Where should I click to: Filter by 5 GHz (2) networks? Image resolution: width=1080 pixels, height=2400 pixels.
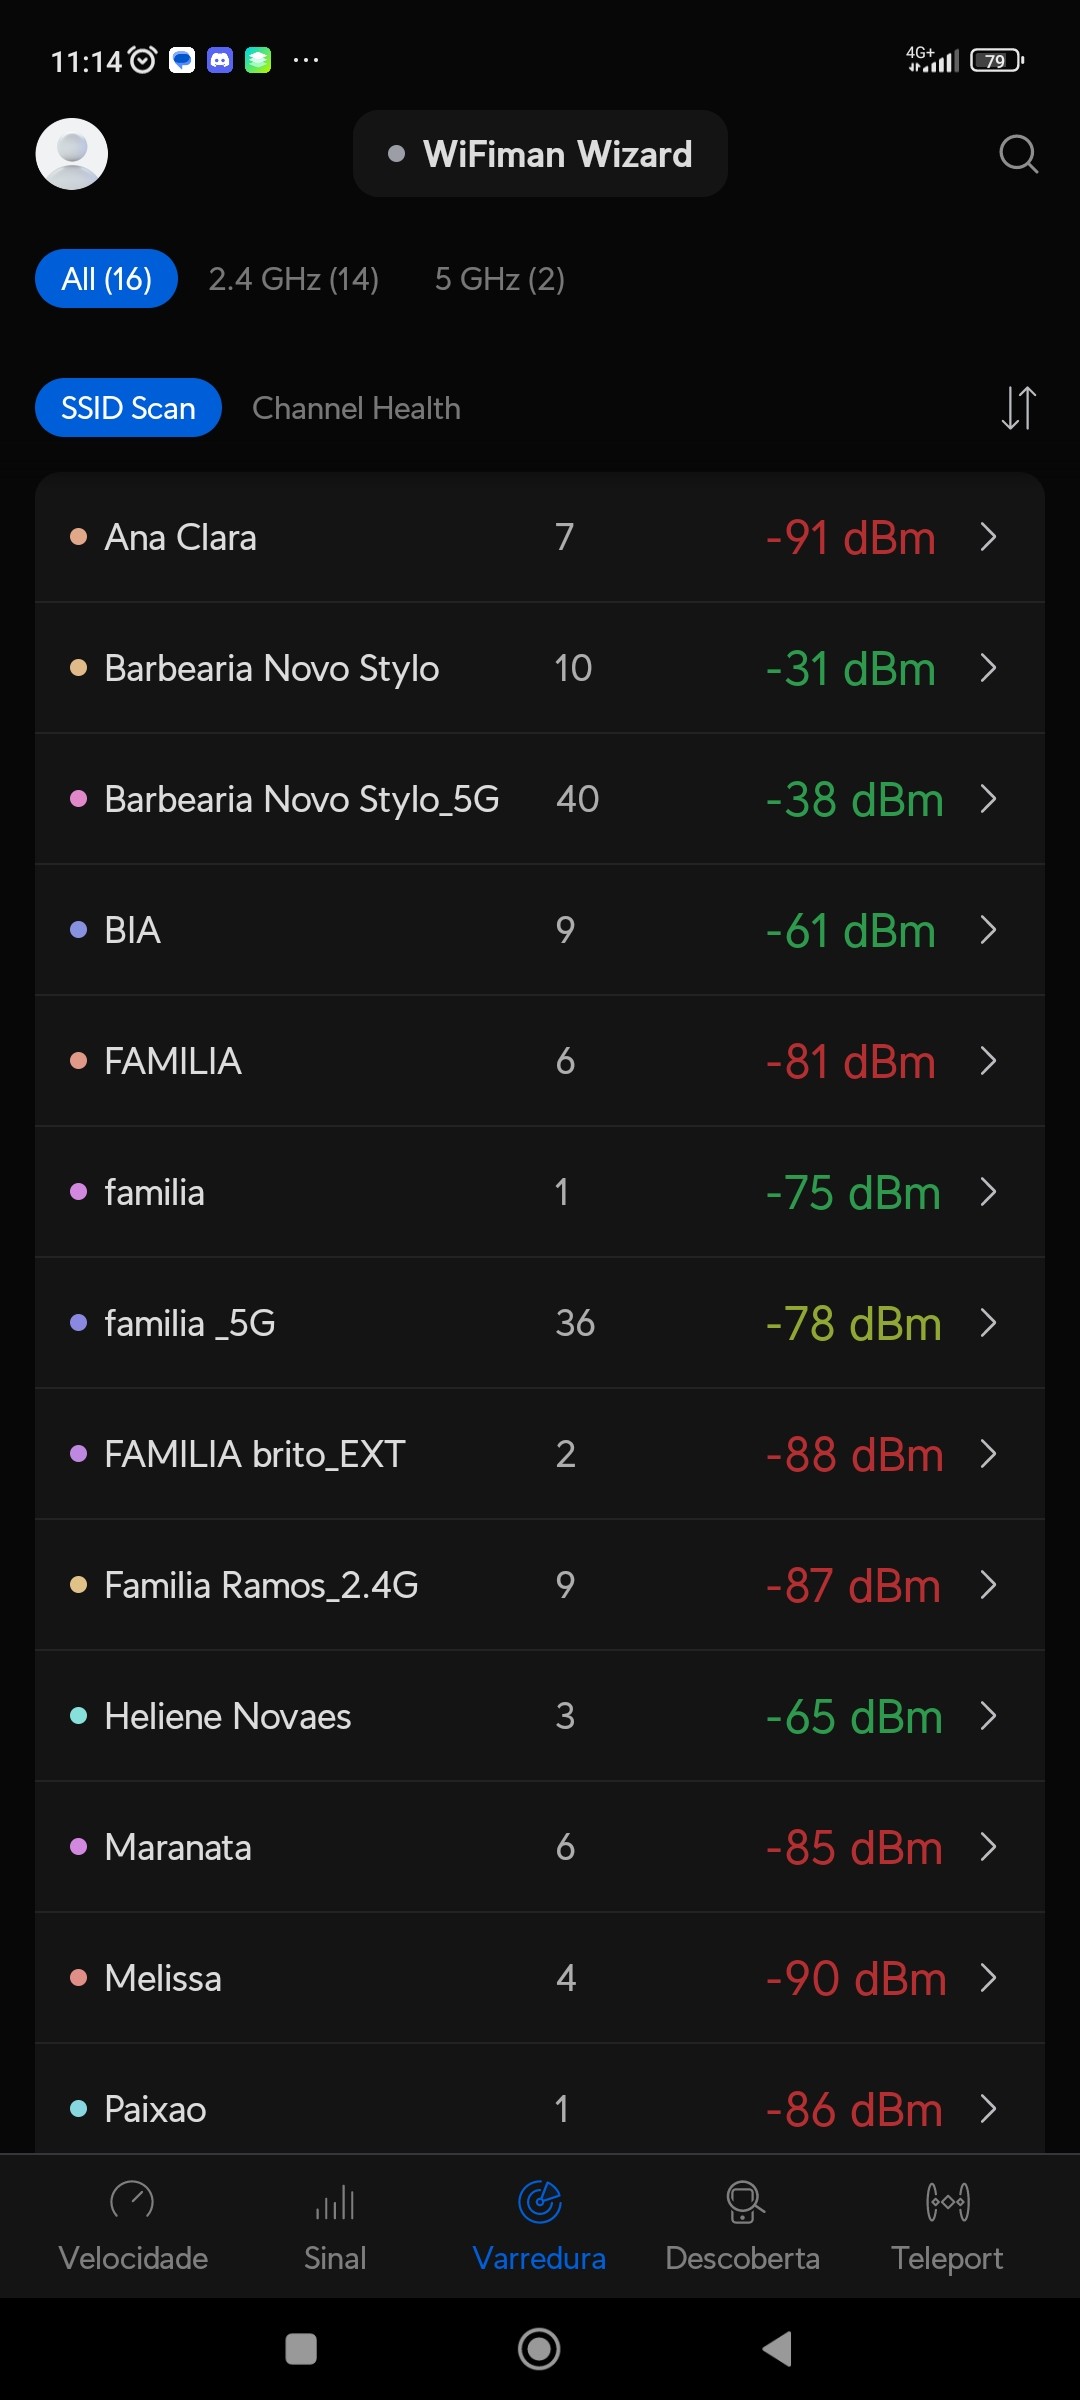coord(499,279)
